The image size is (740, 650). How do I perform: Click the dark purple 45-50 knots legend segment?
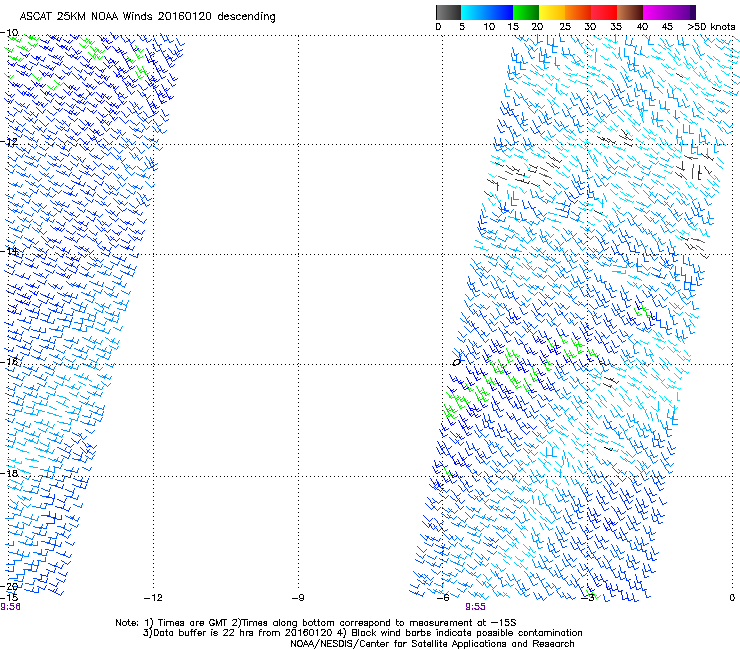(x=682, y=12)
